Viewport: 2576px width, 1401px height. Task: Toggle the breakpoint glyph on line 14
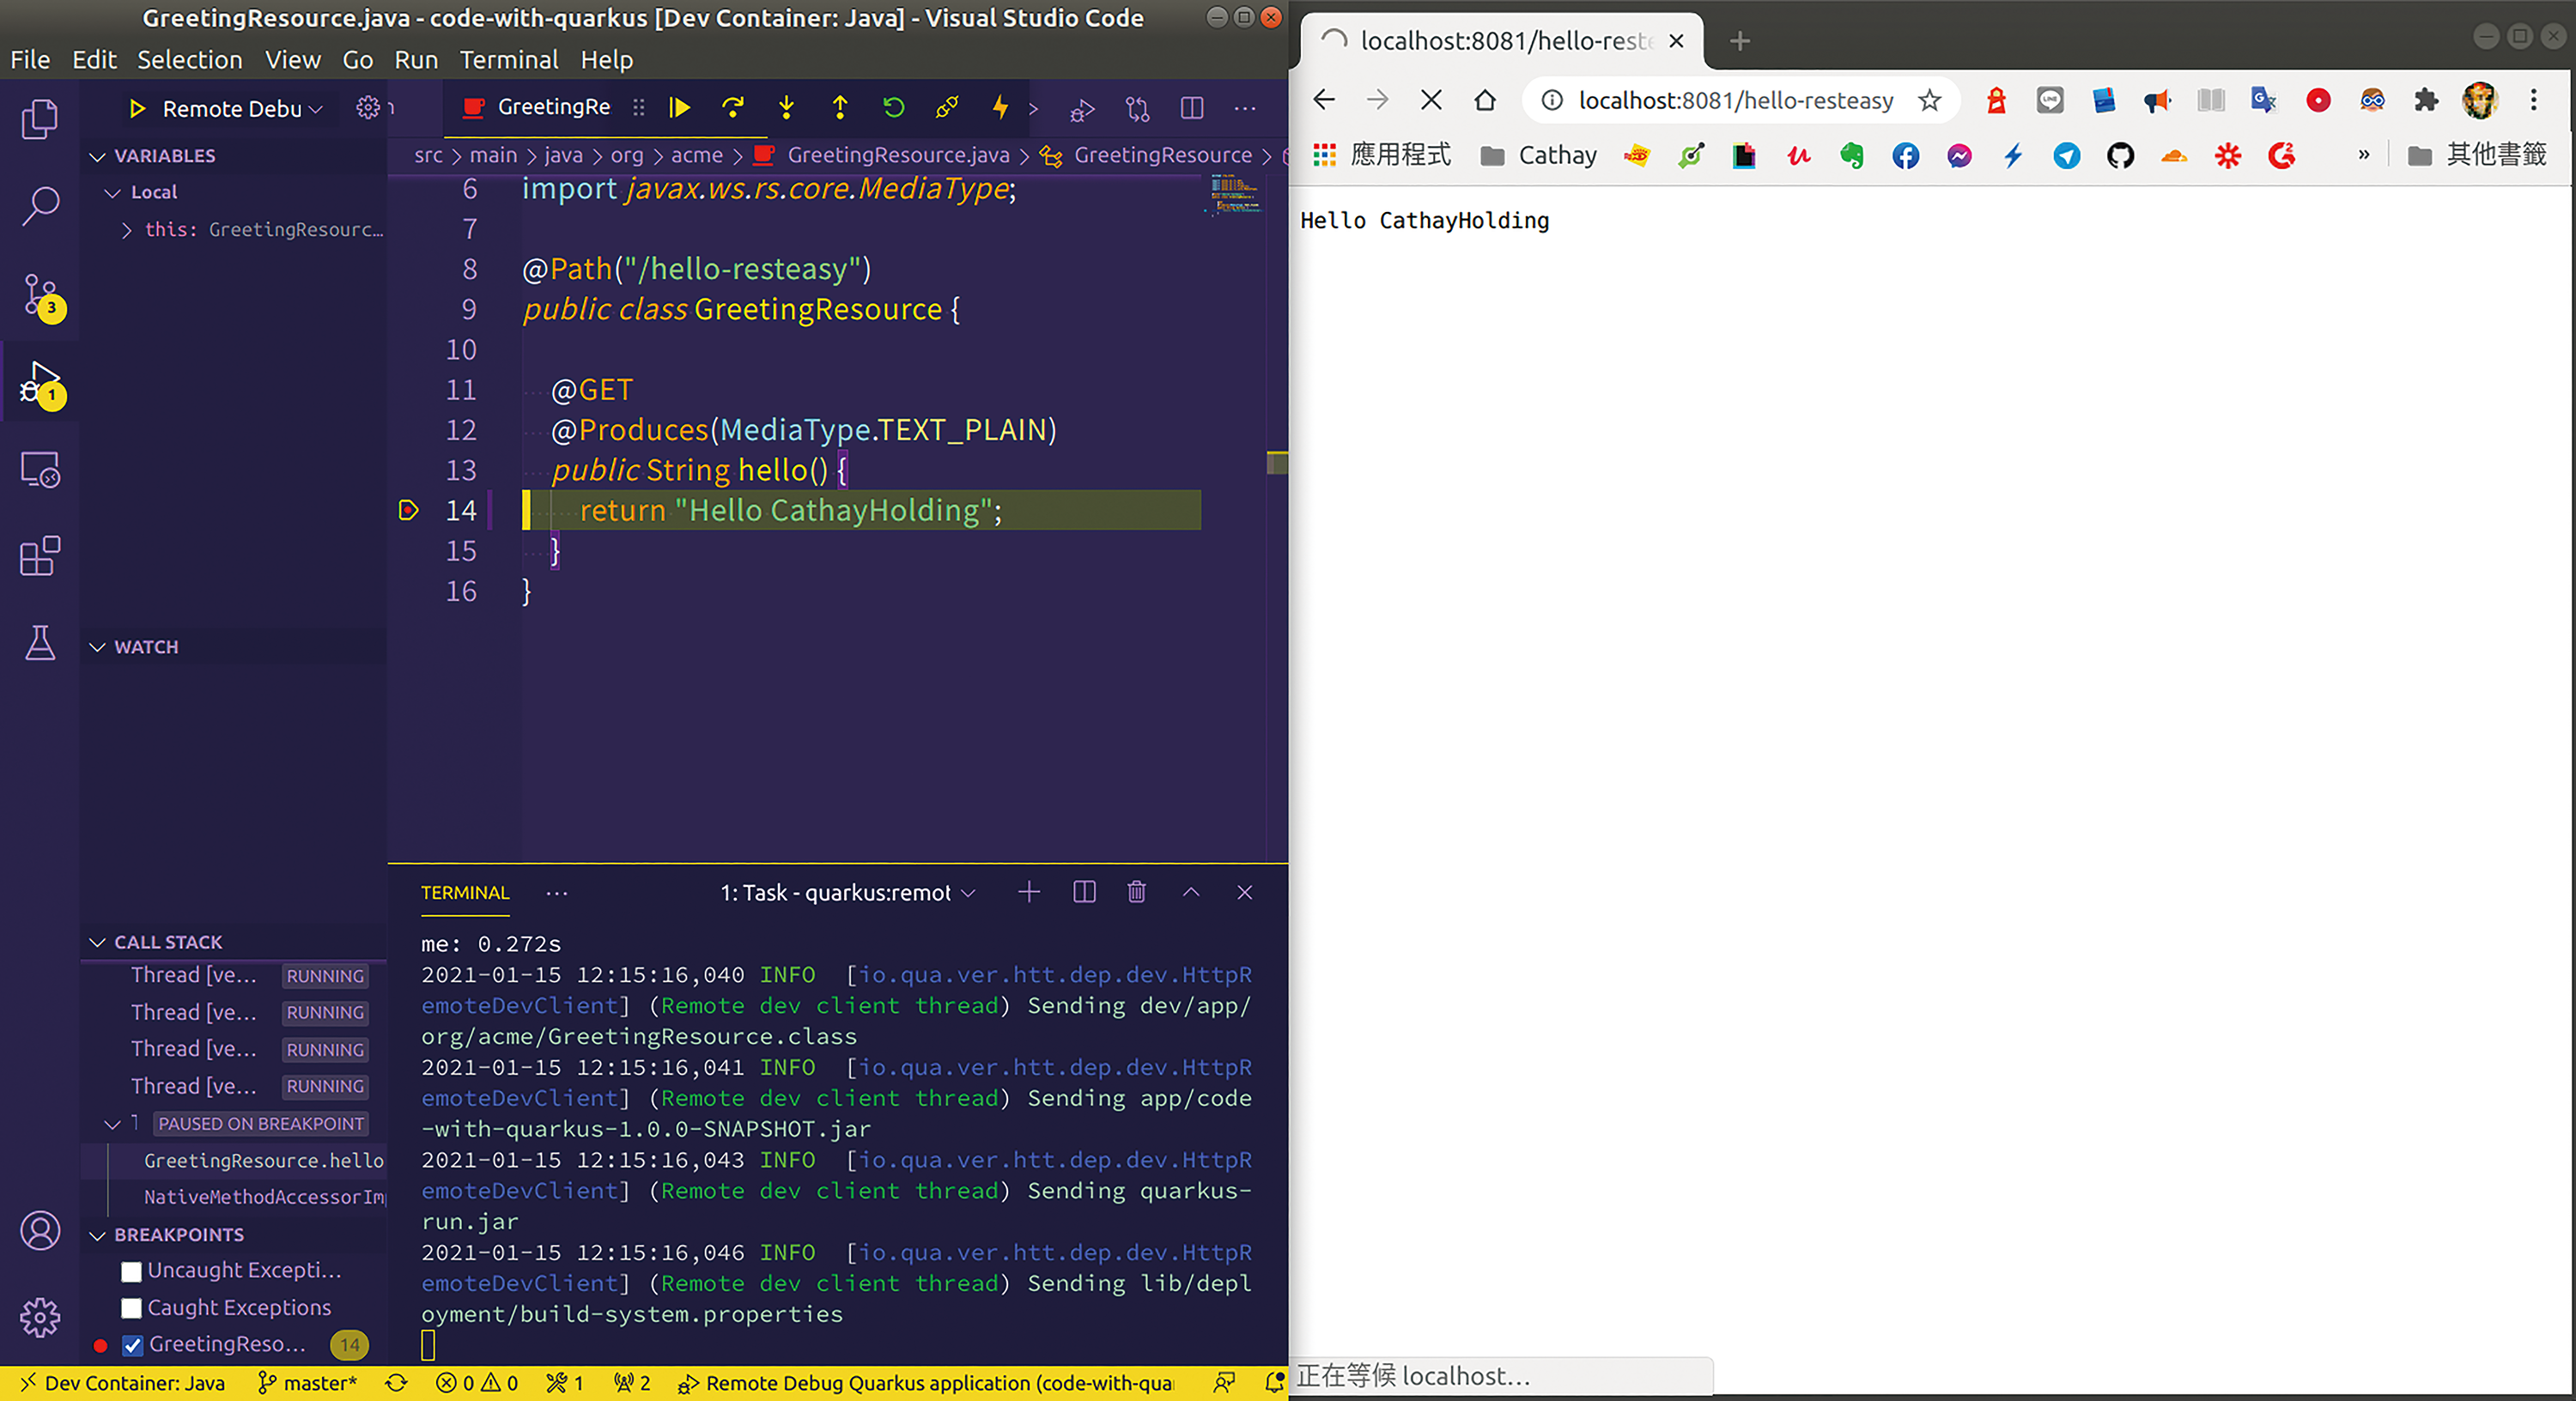(408, 510)
